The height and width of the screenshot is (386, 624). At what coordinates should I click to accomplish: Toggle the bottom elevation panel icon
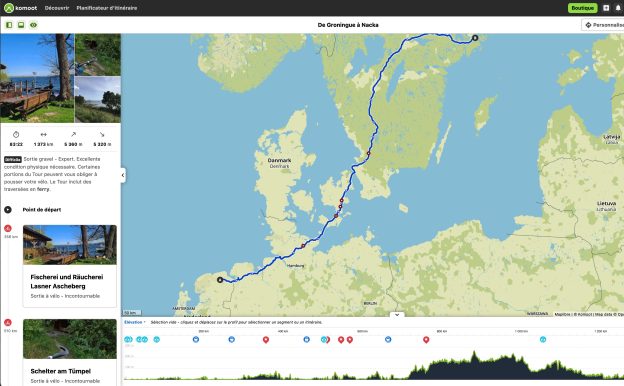pos(21,25)
